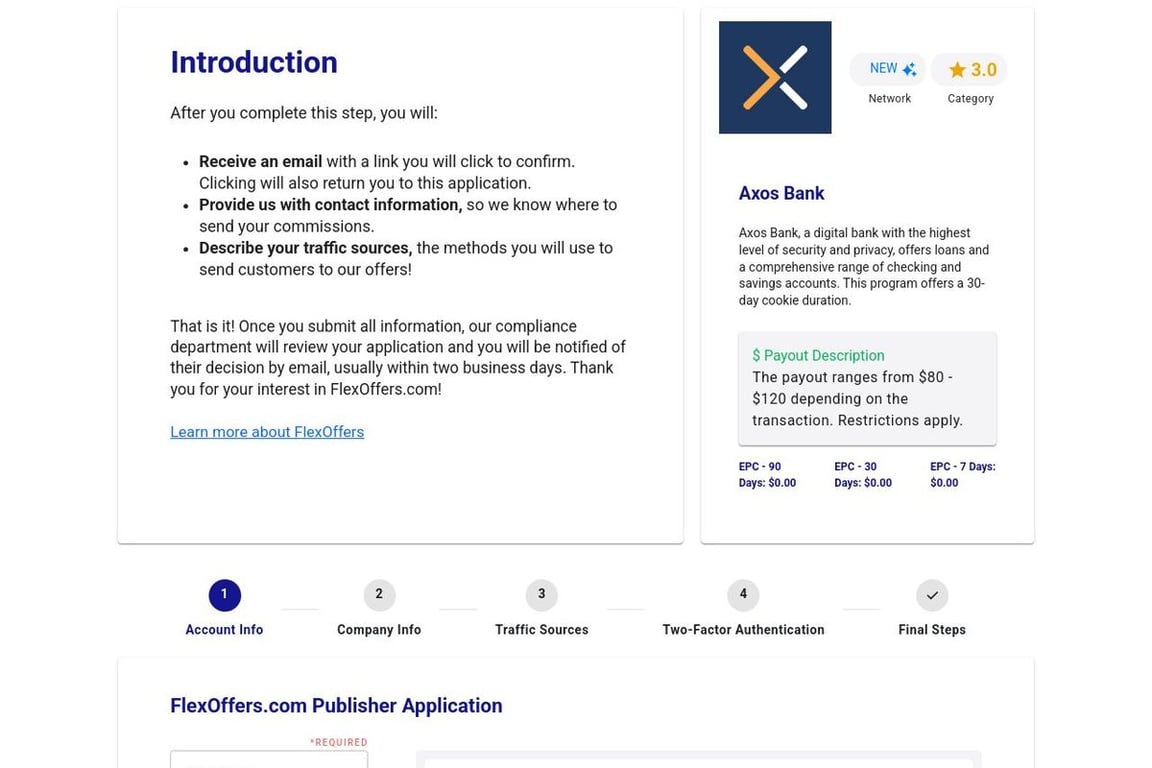The height and width of the screenshot is (768, 1152).
Task: Click the Network label under NEW badge
Action: click(889, 98)
